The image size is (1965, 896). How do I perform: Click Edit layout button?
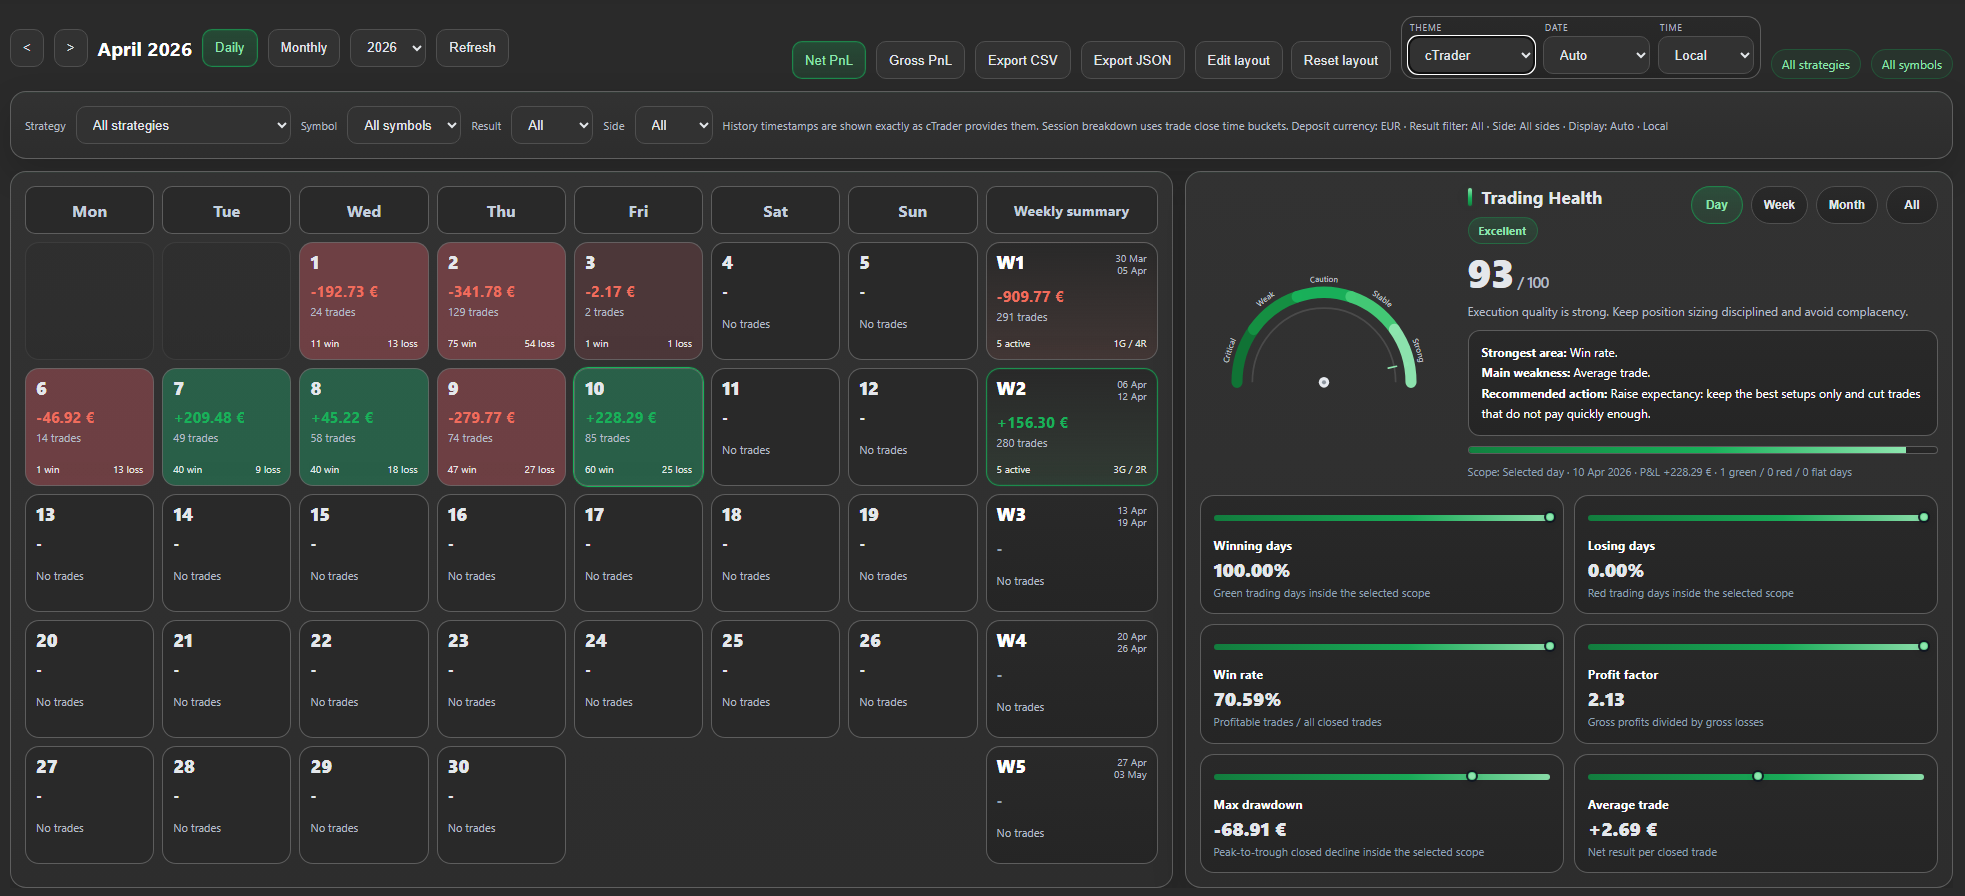(1238, 60)
